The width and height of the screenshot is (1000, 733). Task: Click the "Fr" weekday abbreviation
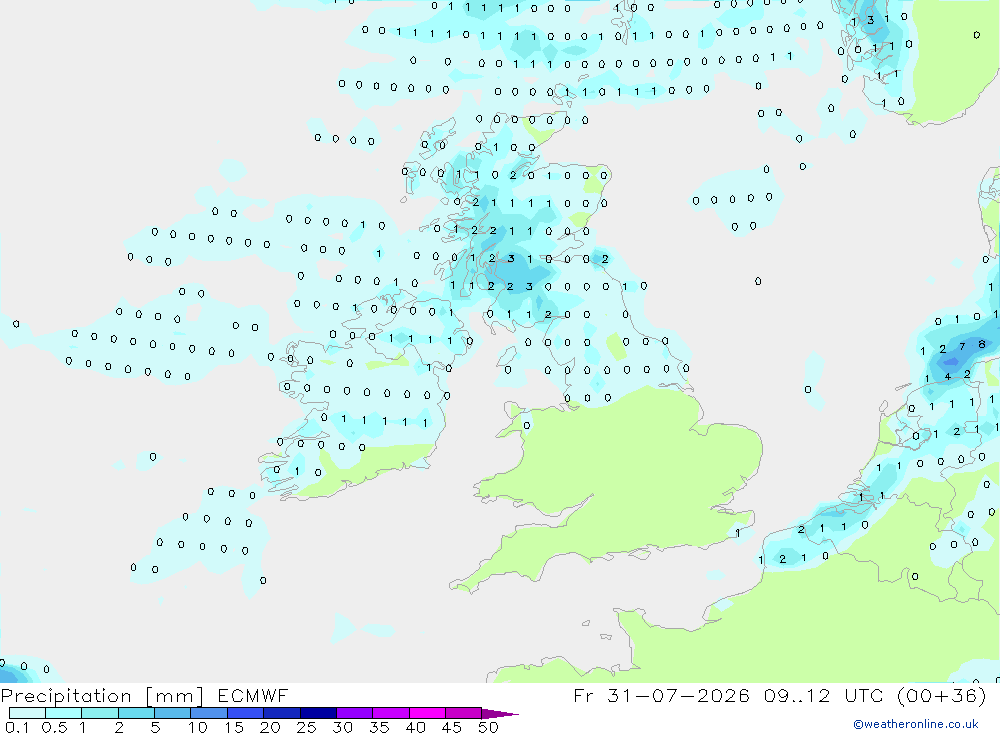(x=583, y=695)
